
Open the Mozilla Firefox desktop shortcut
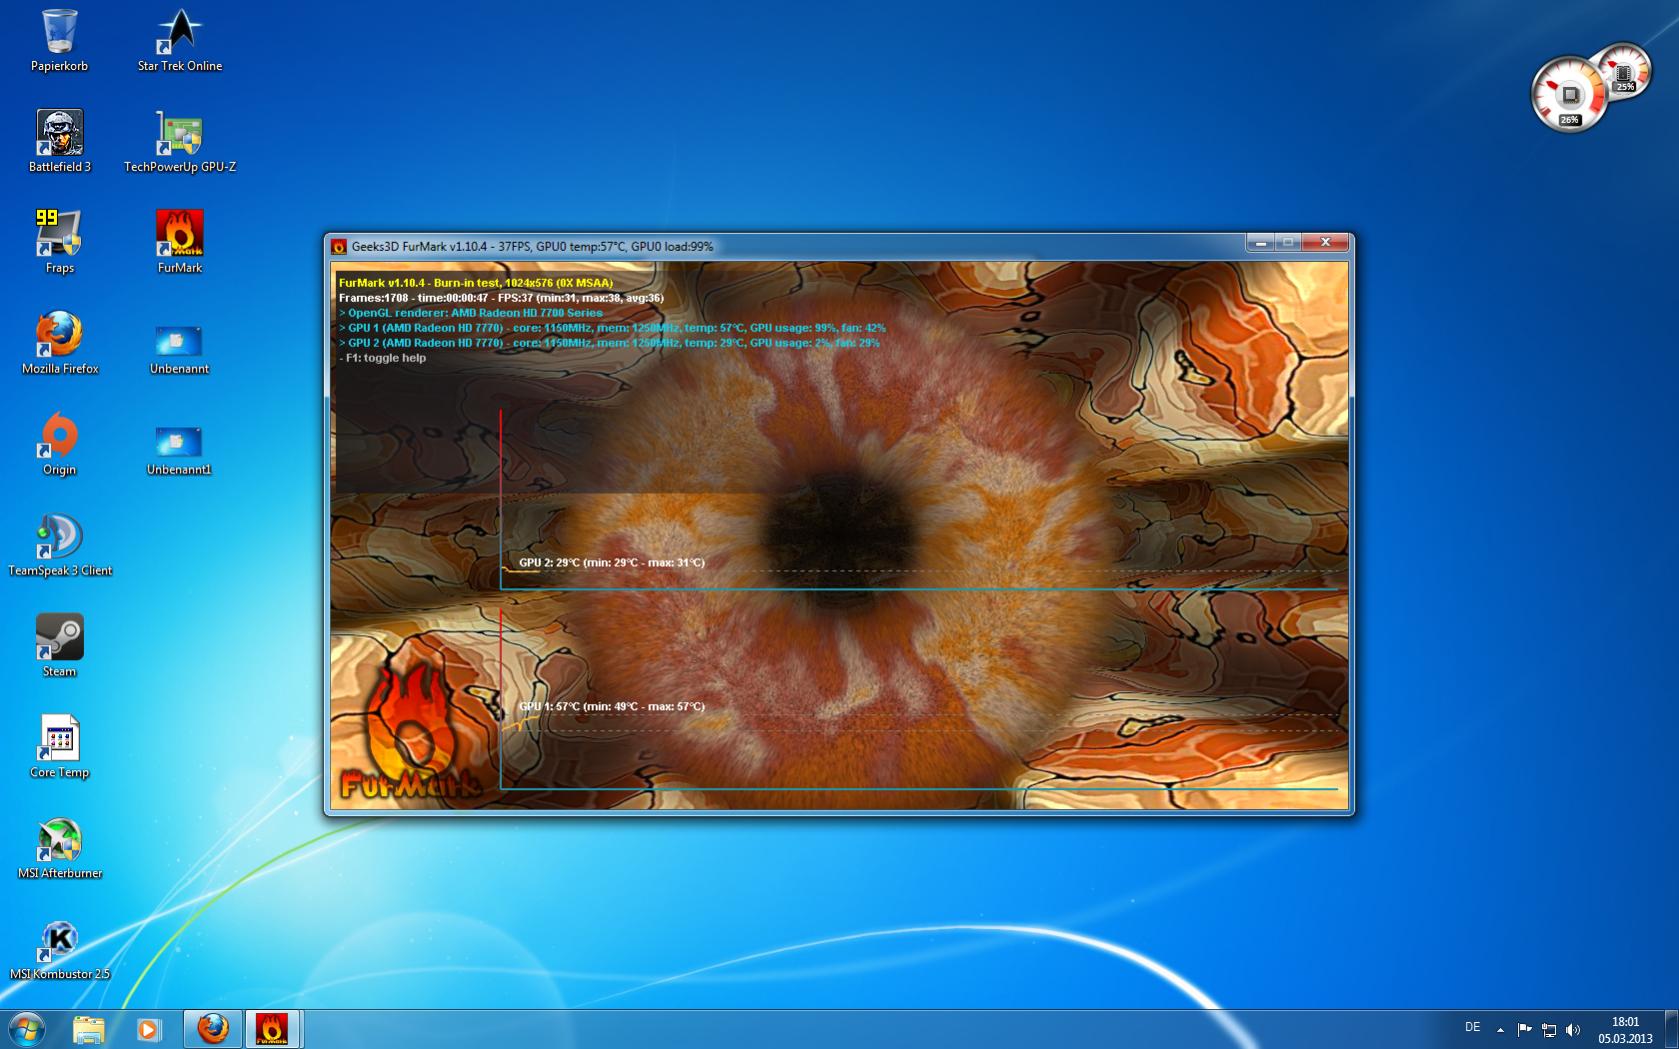[x=59, y=343]
